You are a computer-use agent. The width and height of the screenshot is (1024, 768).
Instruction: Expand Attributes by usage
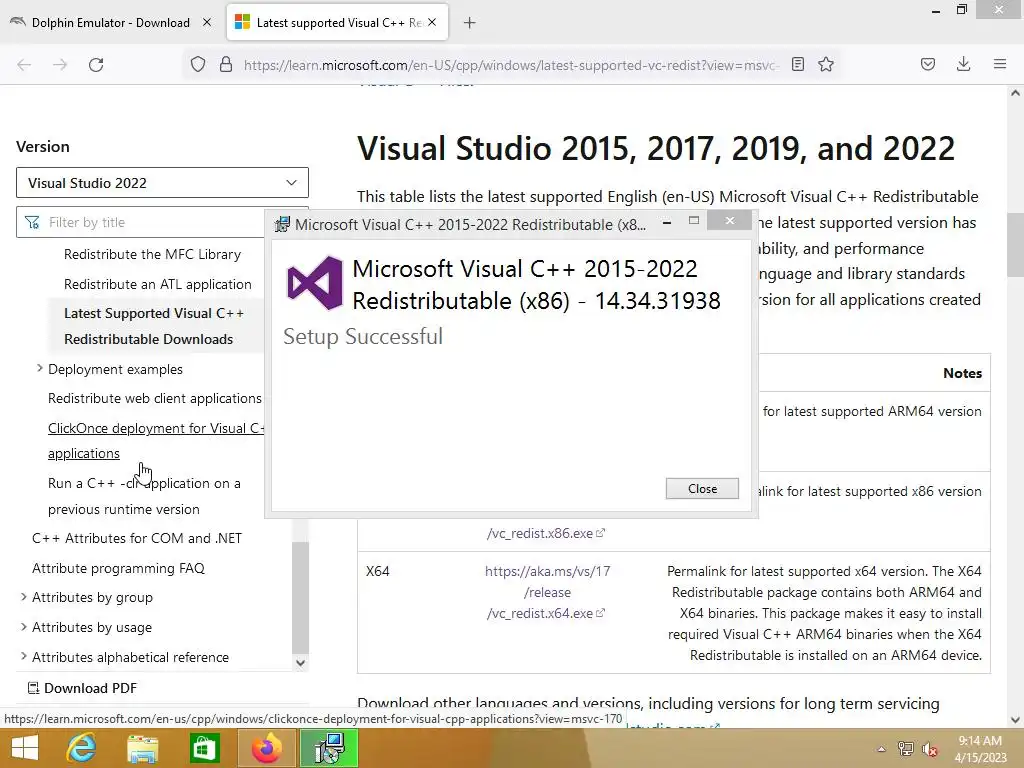24,627
